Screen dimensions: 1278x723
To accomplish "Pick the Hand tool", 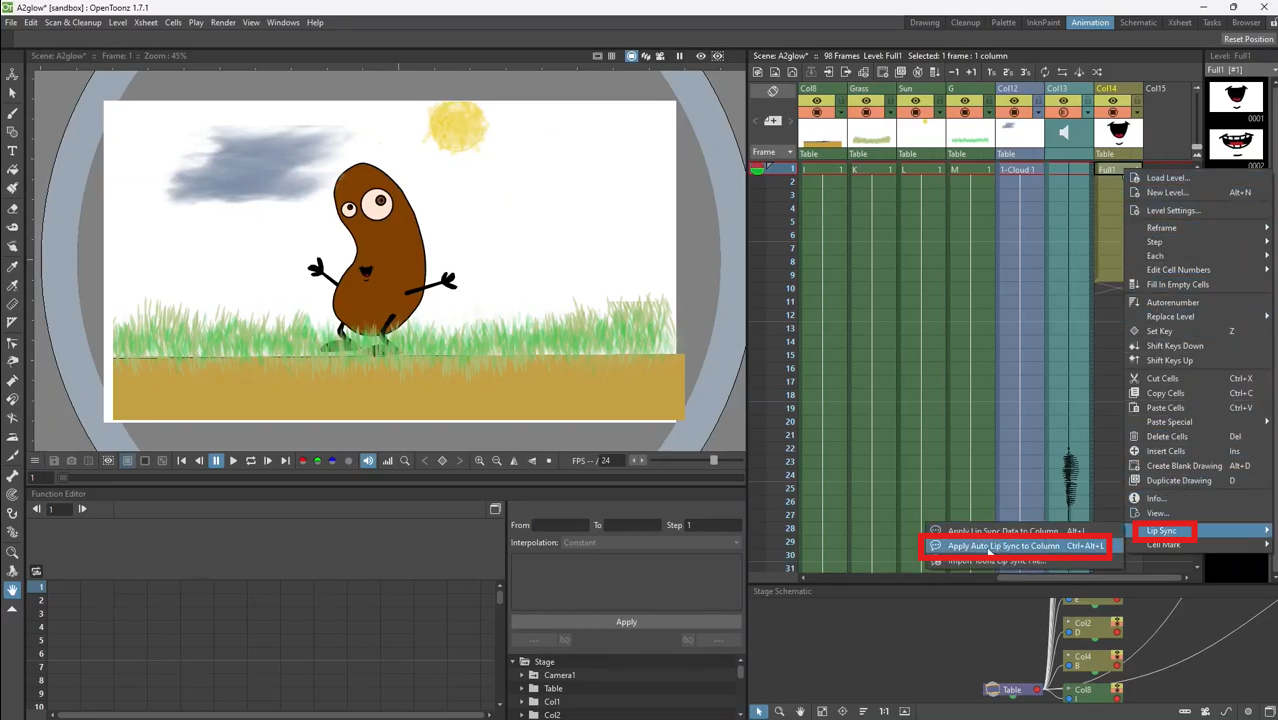I will click(12, 590).
